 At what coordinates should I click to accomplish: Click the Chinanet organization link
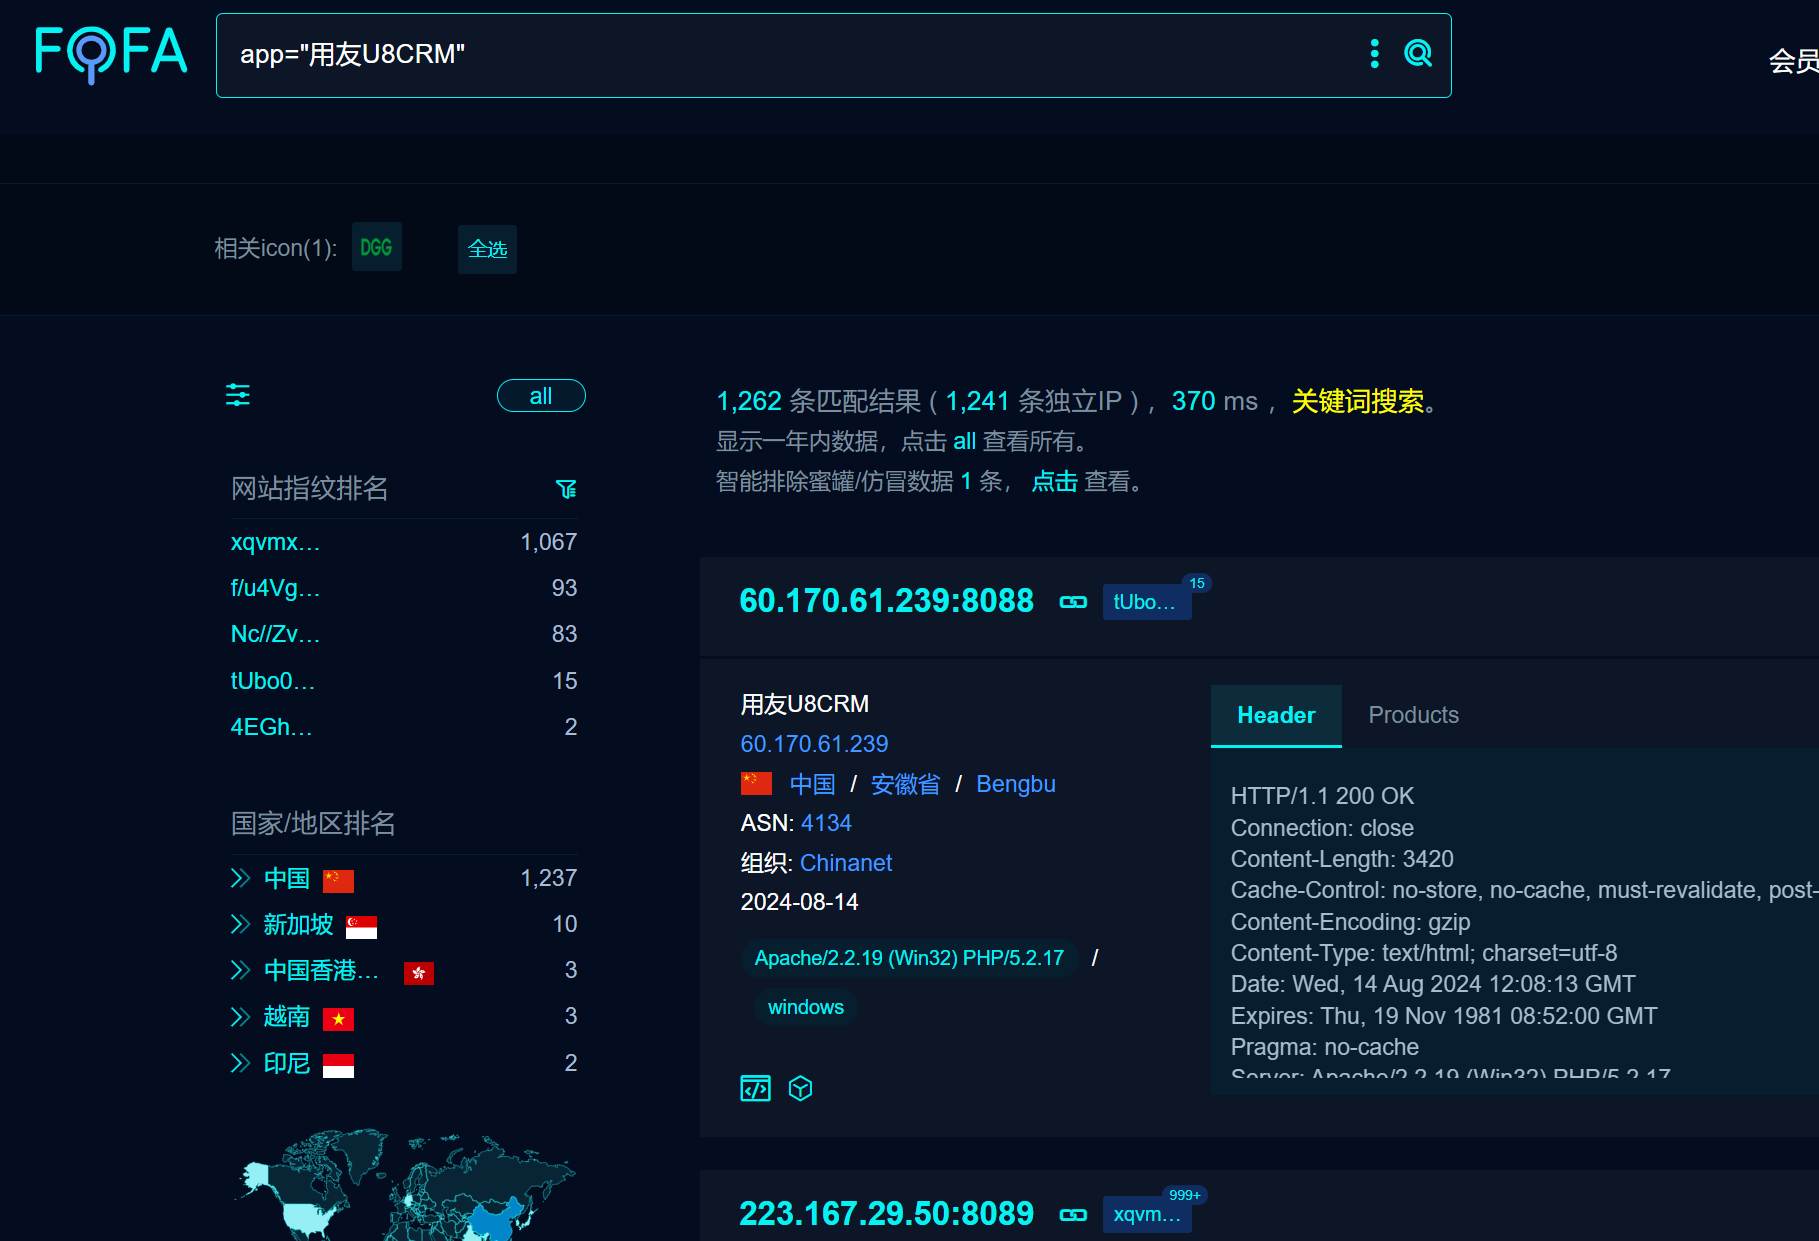point(846,863)
